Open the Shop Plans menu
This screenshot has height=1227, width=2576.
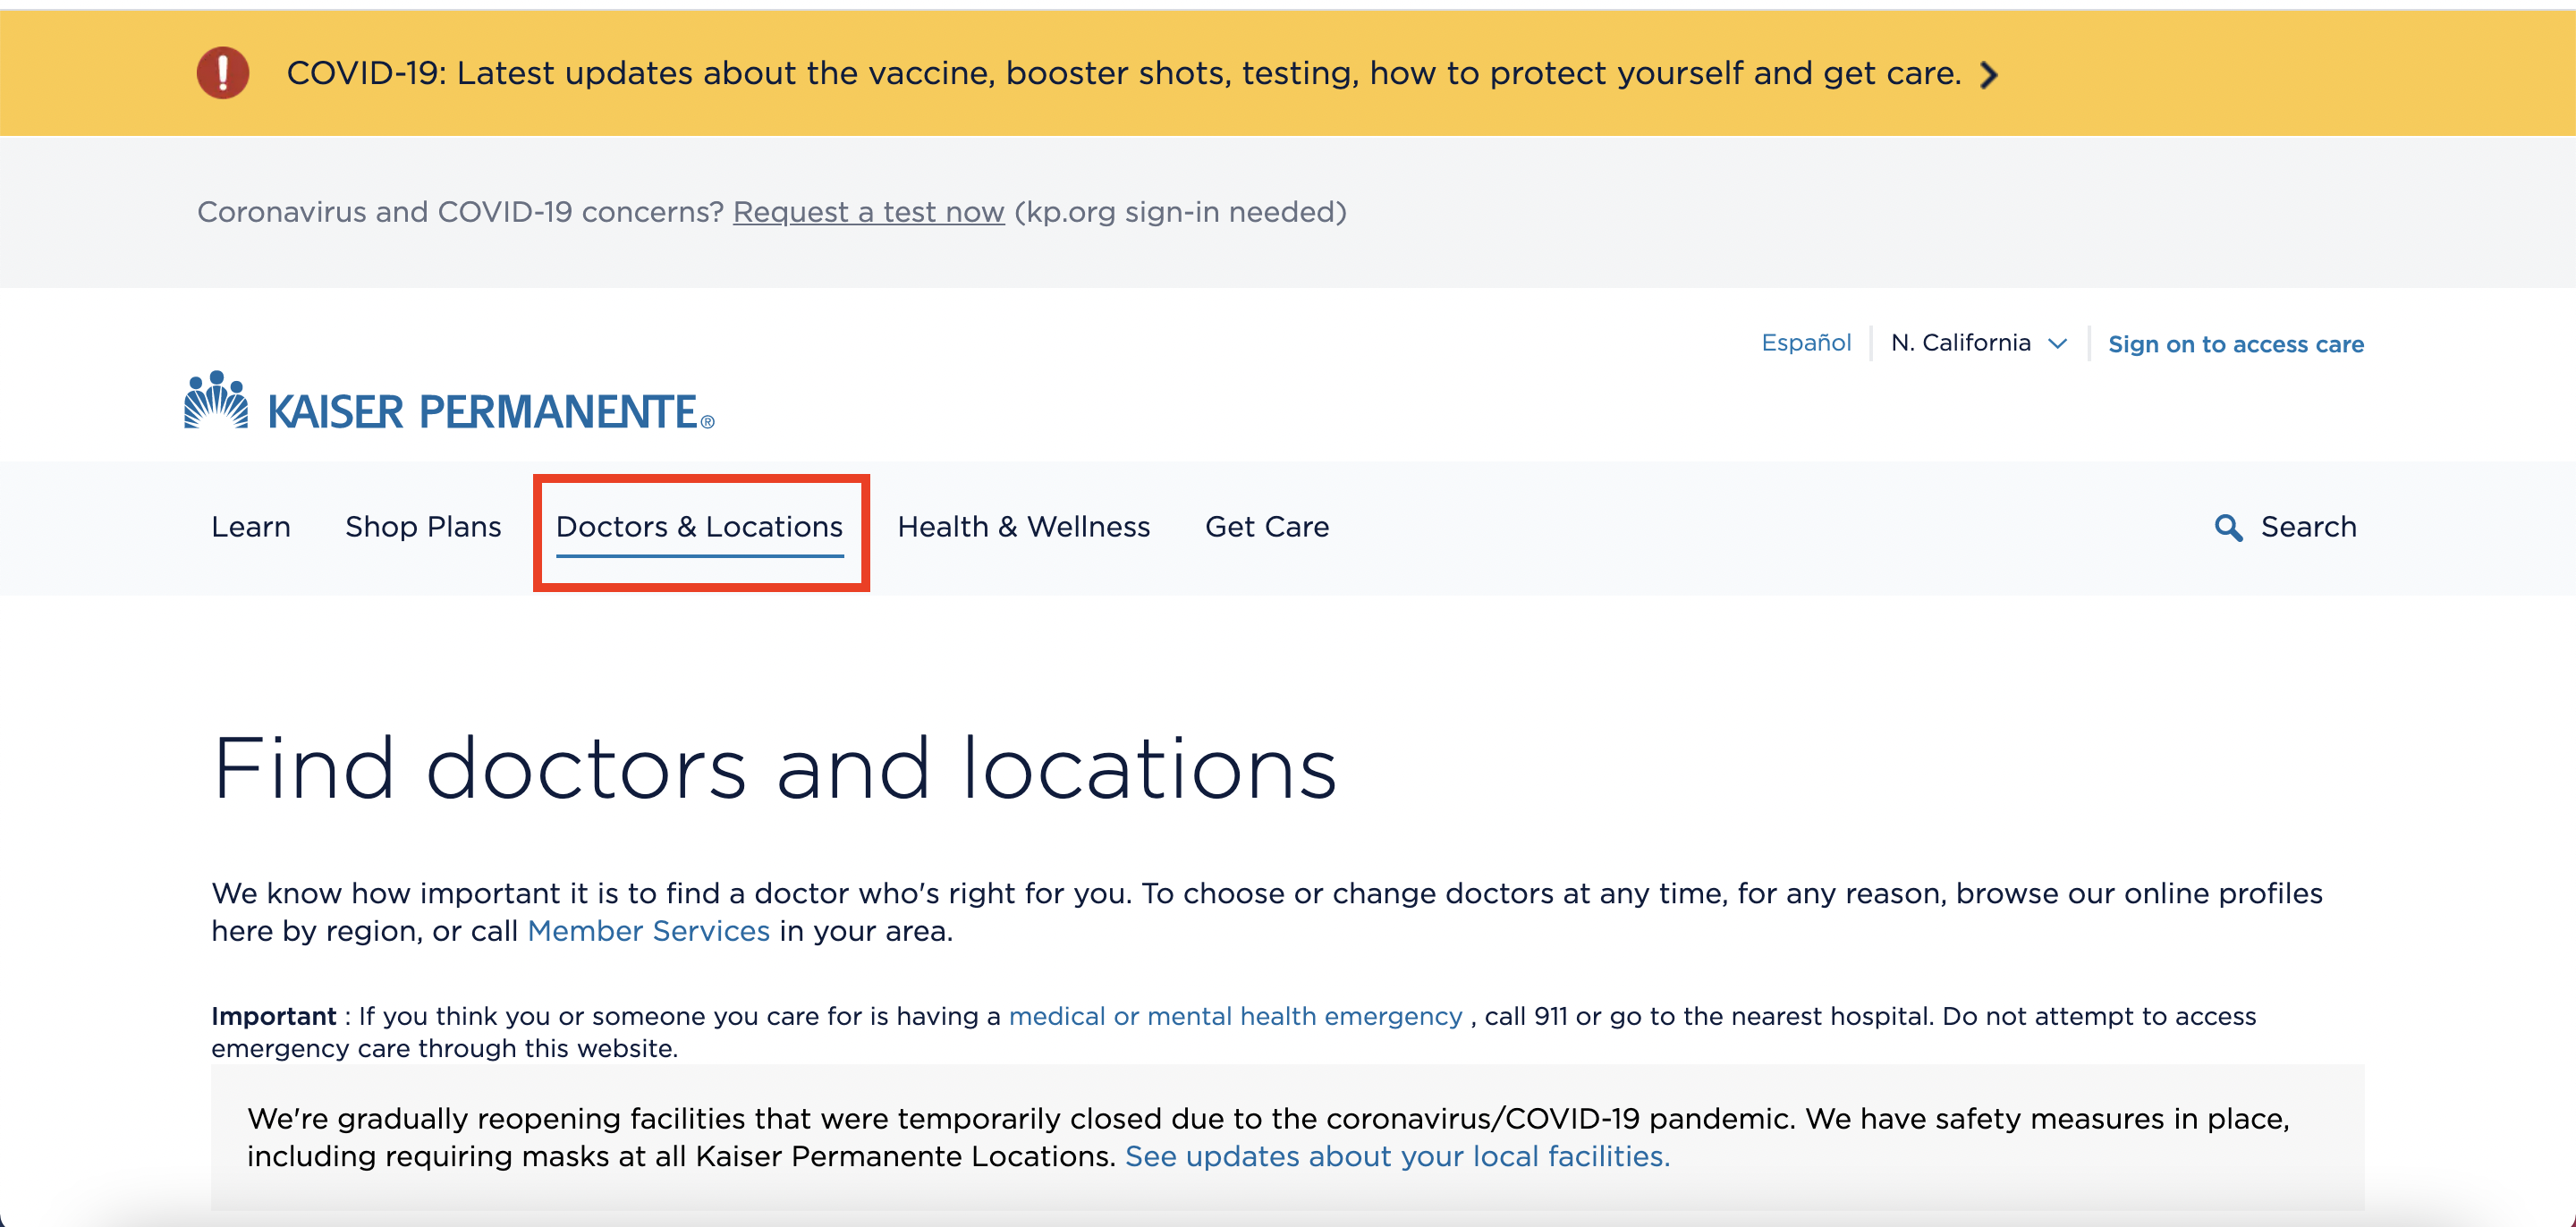point(423,527)
